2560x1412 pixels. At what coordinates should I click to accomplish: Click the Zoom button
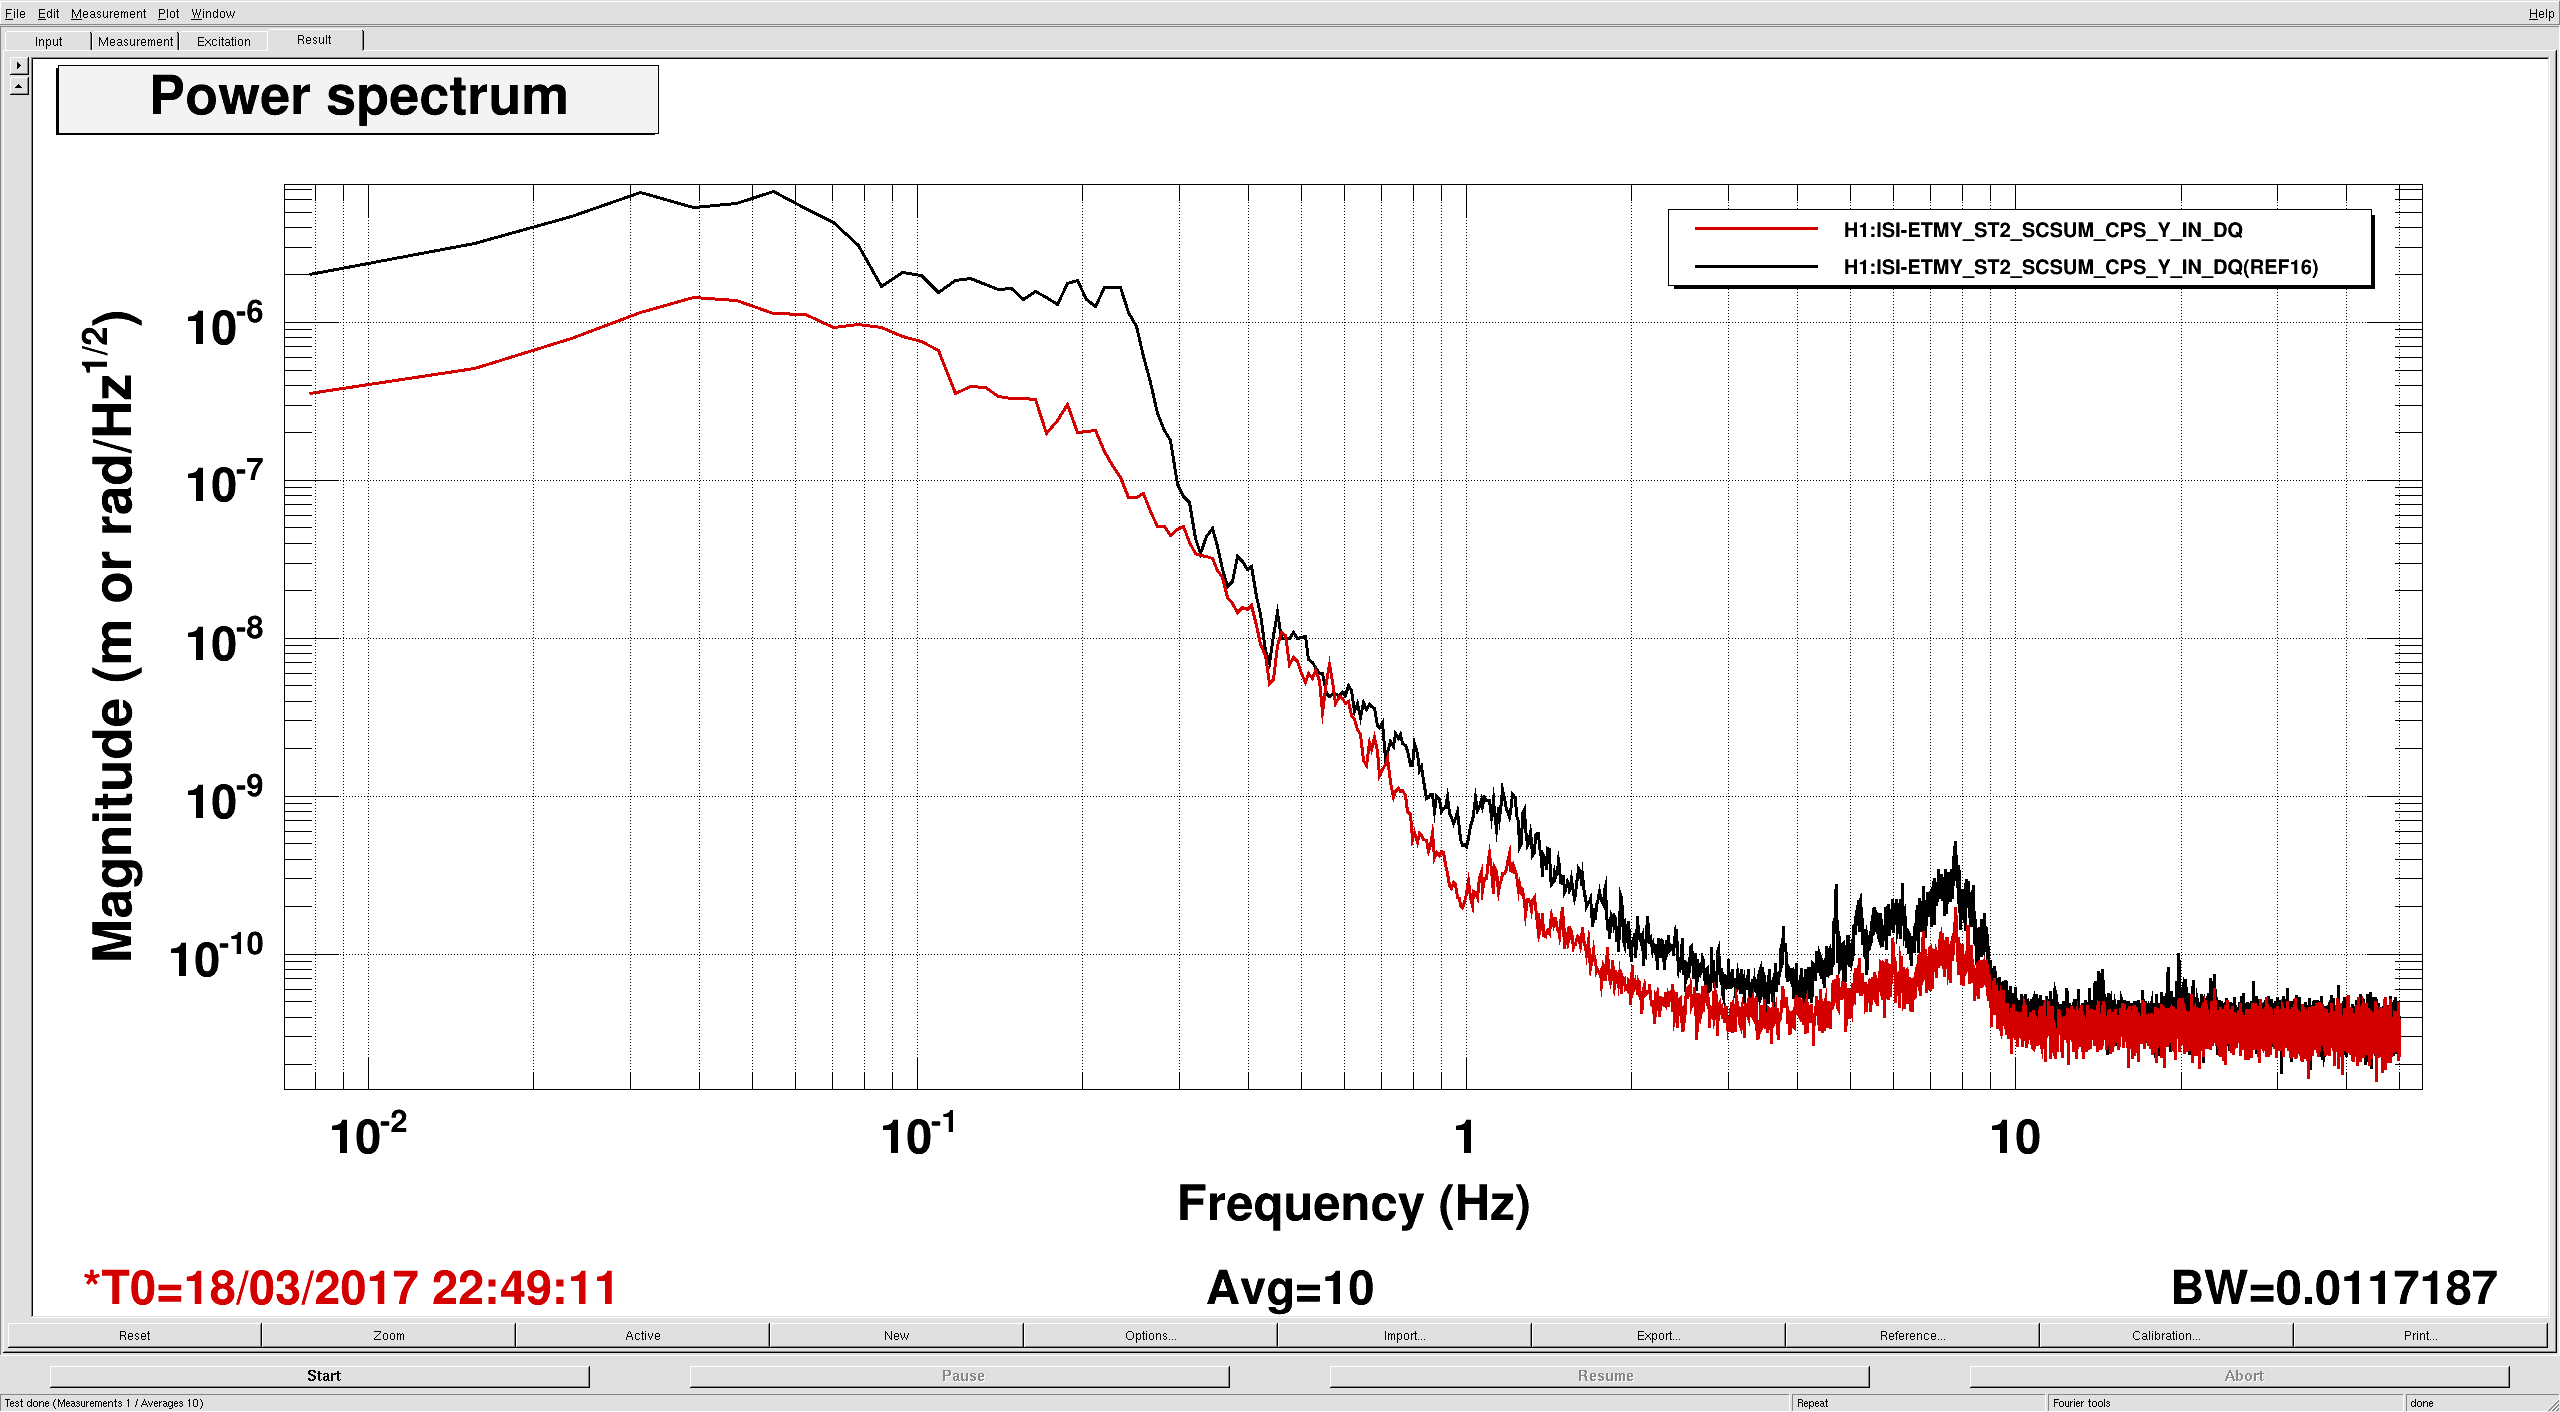pos(389,1335)
